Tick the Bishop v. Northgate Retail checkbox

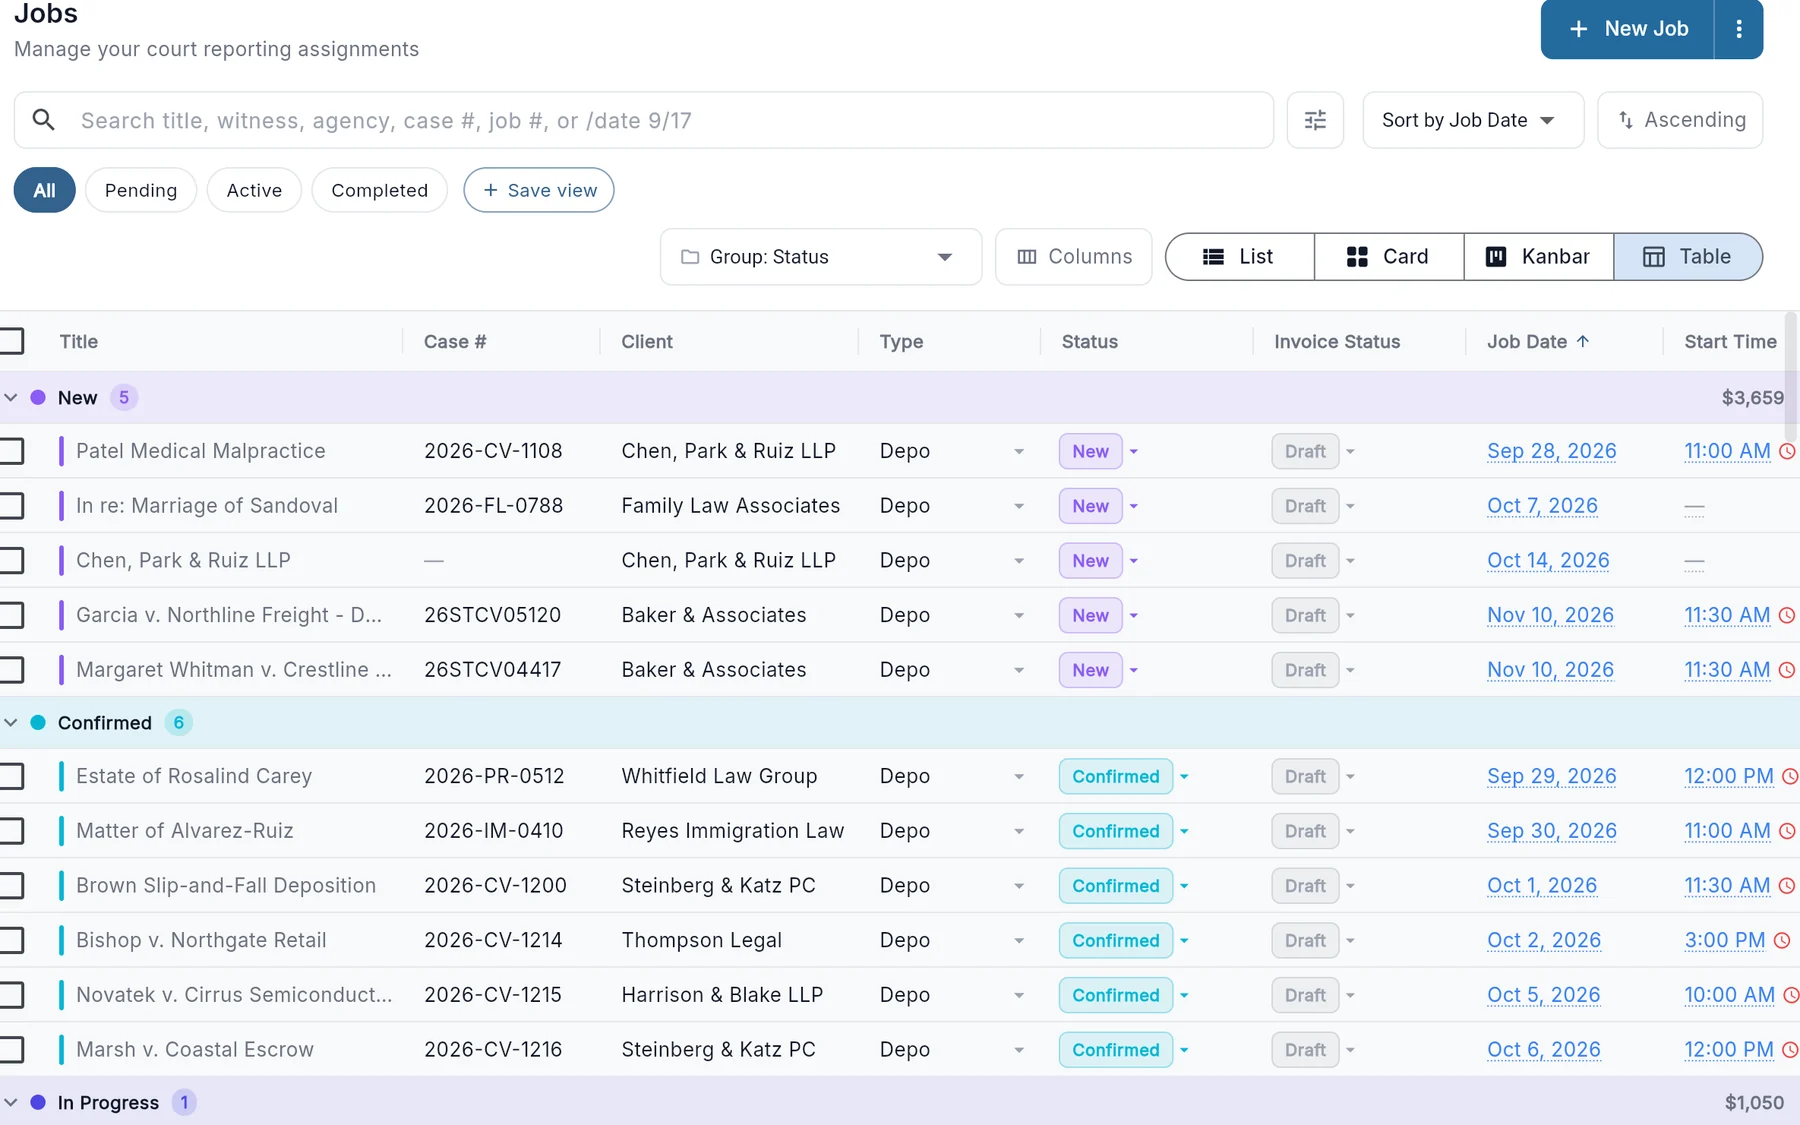pos(11,940)
